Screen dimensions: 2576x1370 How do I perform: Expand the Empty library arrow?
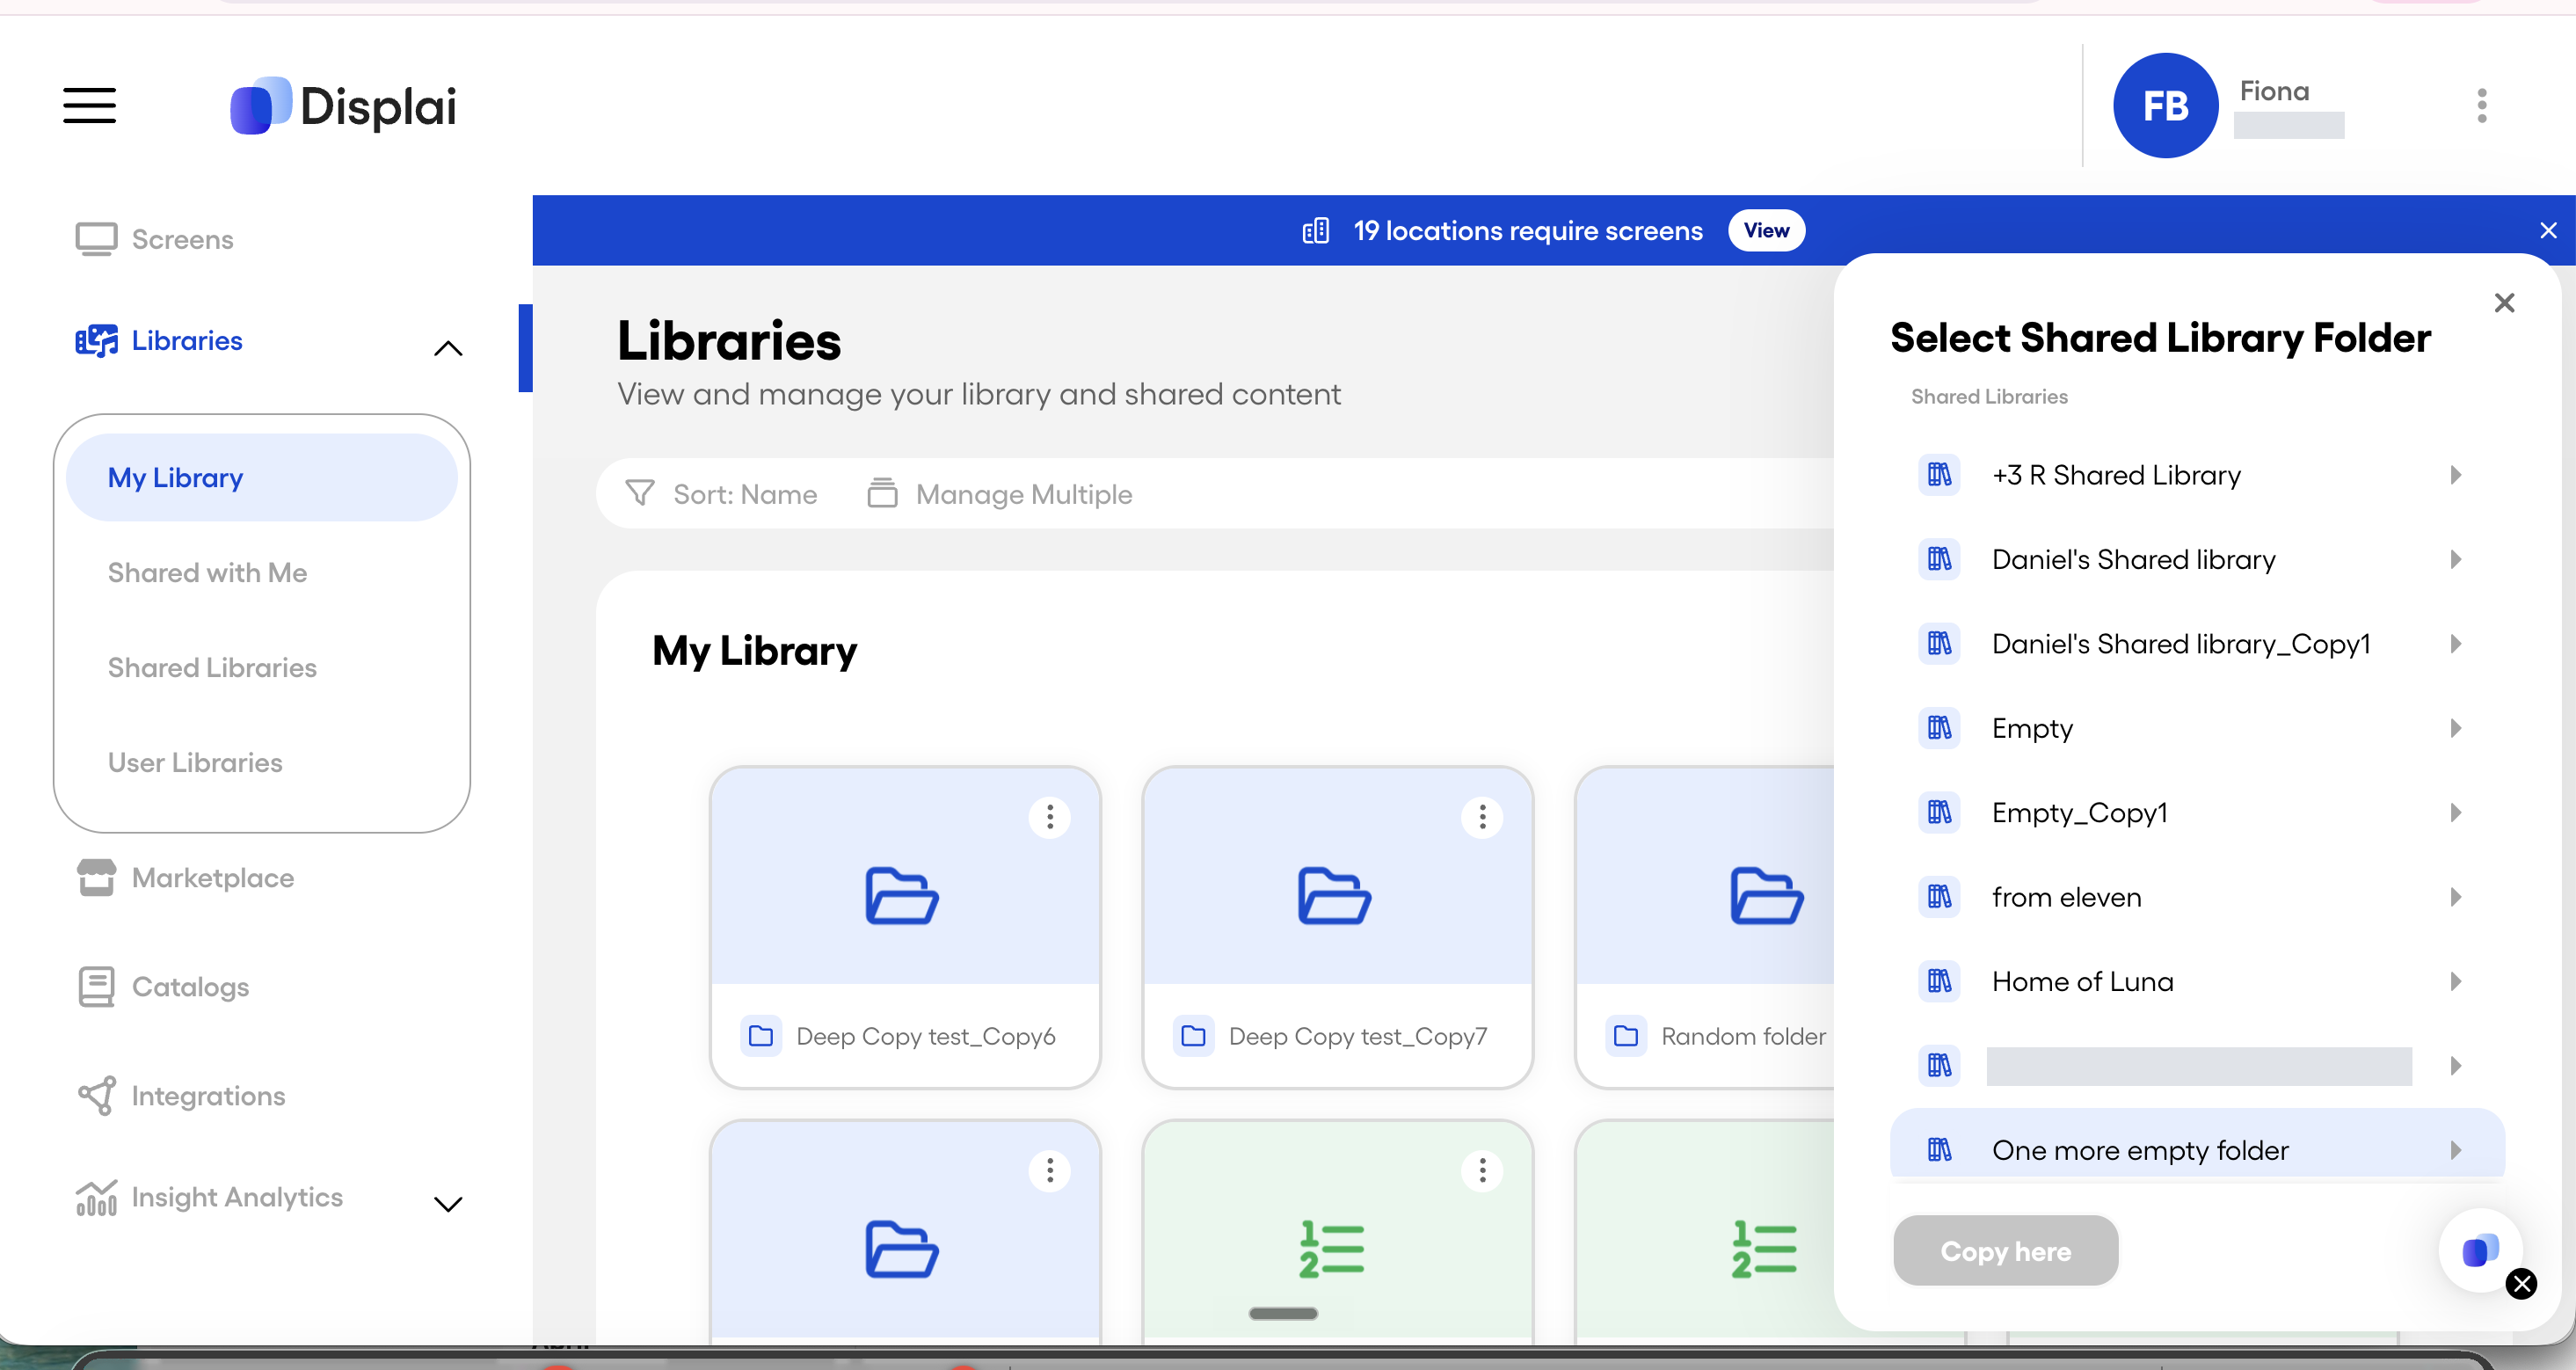pos(2456,728)
